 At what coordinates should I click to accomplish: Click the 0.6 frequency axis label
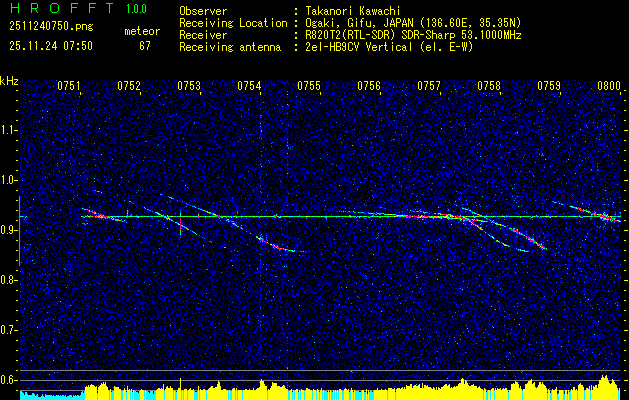[x=8, y=380]
